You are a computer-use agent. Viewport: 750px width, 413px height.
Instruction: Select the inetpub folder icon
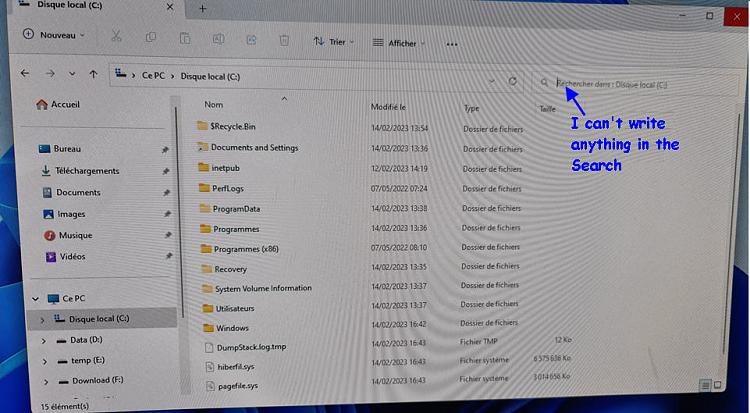click(x=203, y=167)
